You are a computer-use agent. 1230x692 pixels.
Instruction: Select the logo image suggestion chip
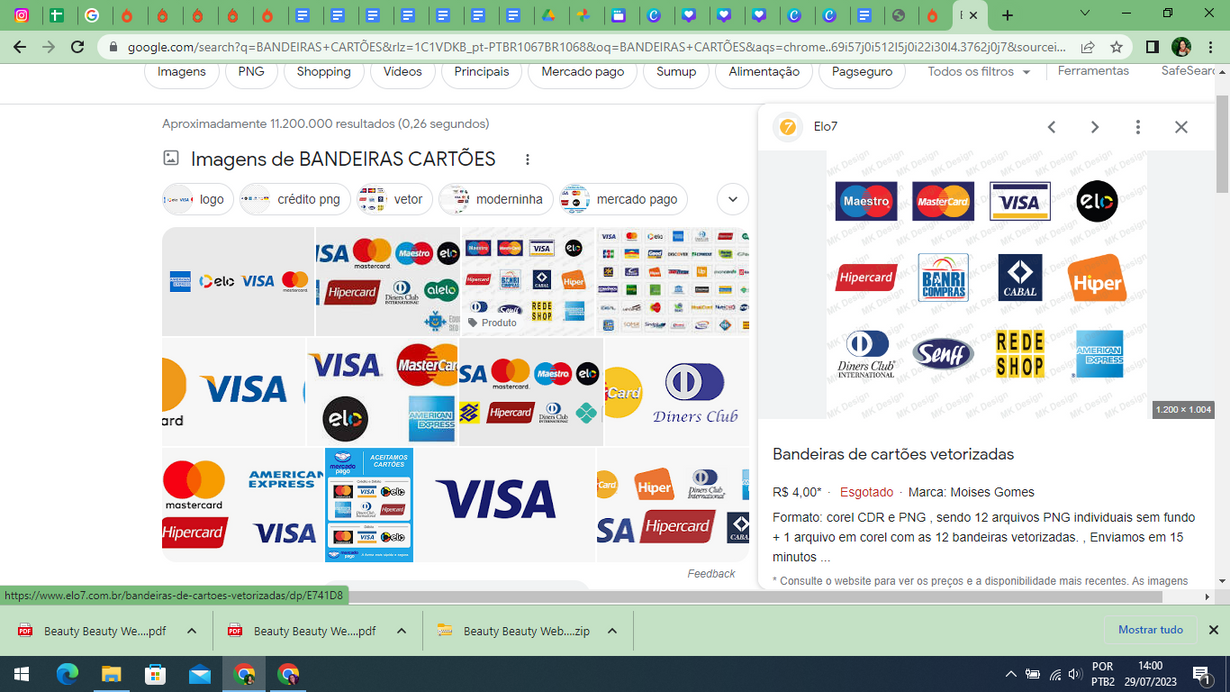(x=198, y=199)
